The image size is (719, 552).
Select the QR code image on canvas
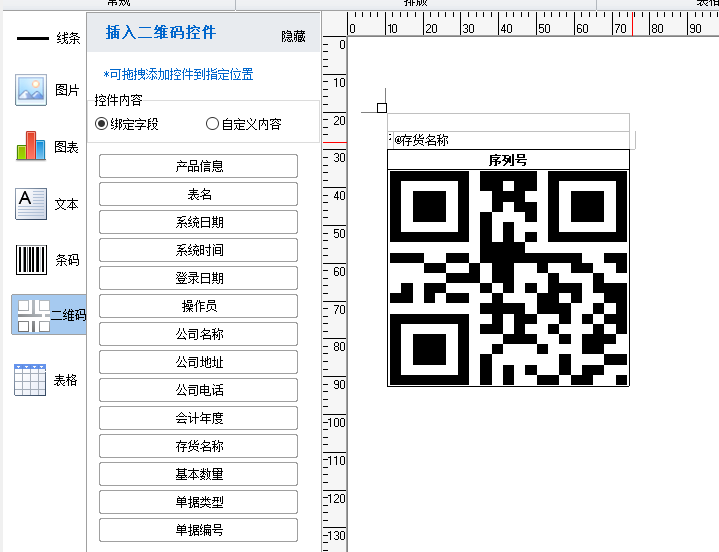508,278
